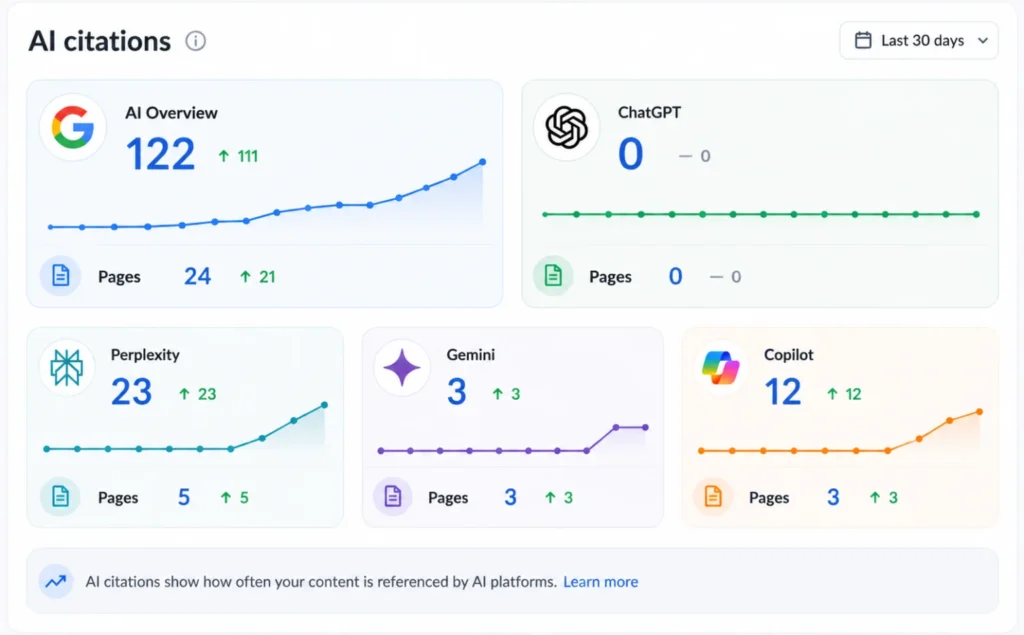Image resolution: width=1024 pixels, height=635 pixels.
Task: Select last data point on AI Overview chart
Action: click(483, 162)
